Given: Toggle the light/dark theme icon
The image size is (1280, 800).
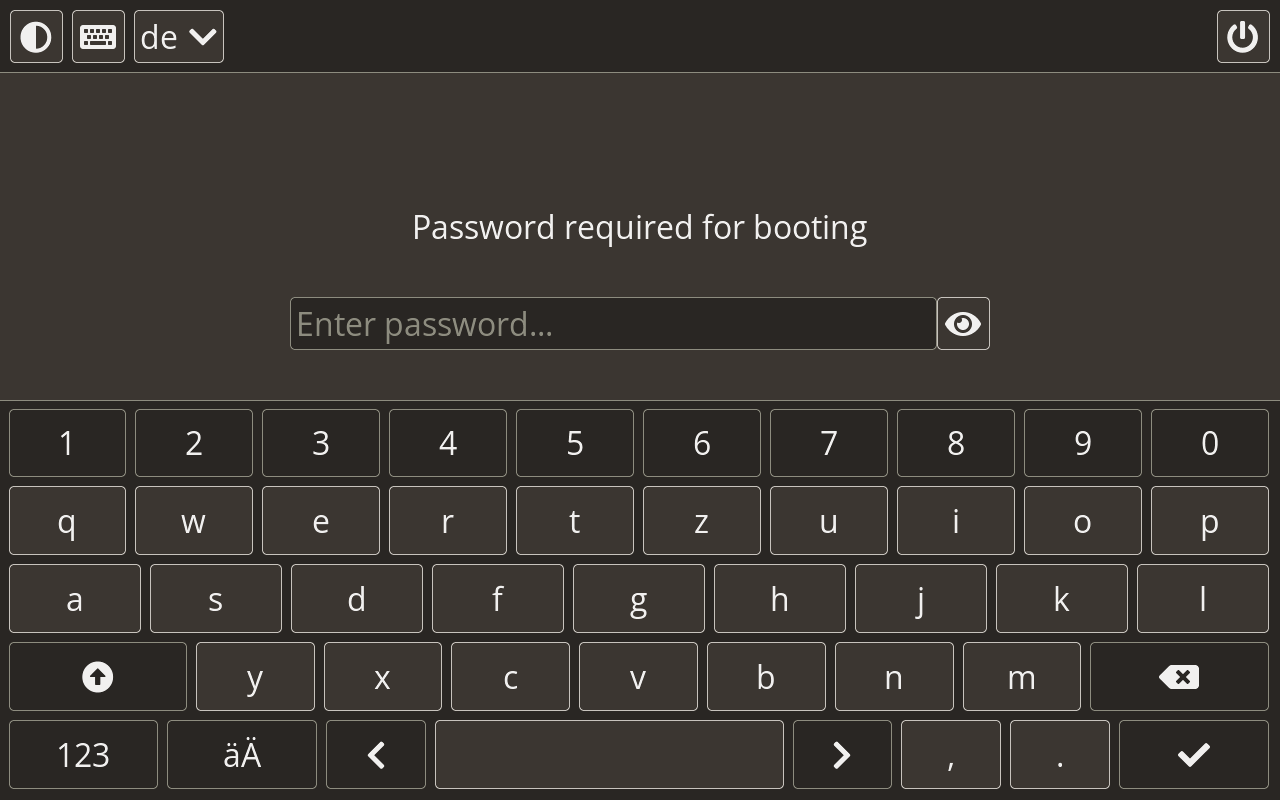Looking at the screenshot, I should tap(36, 37).
